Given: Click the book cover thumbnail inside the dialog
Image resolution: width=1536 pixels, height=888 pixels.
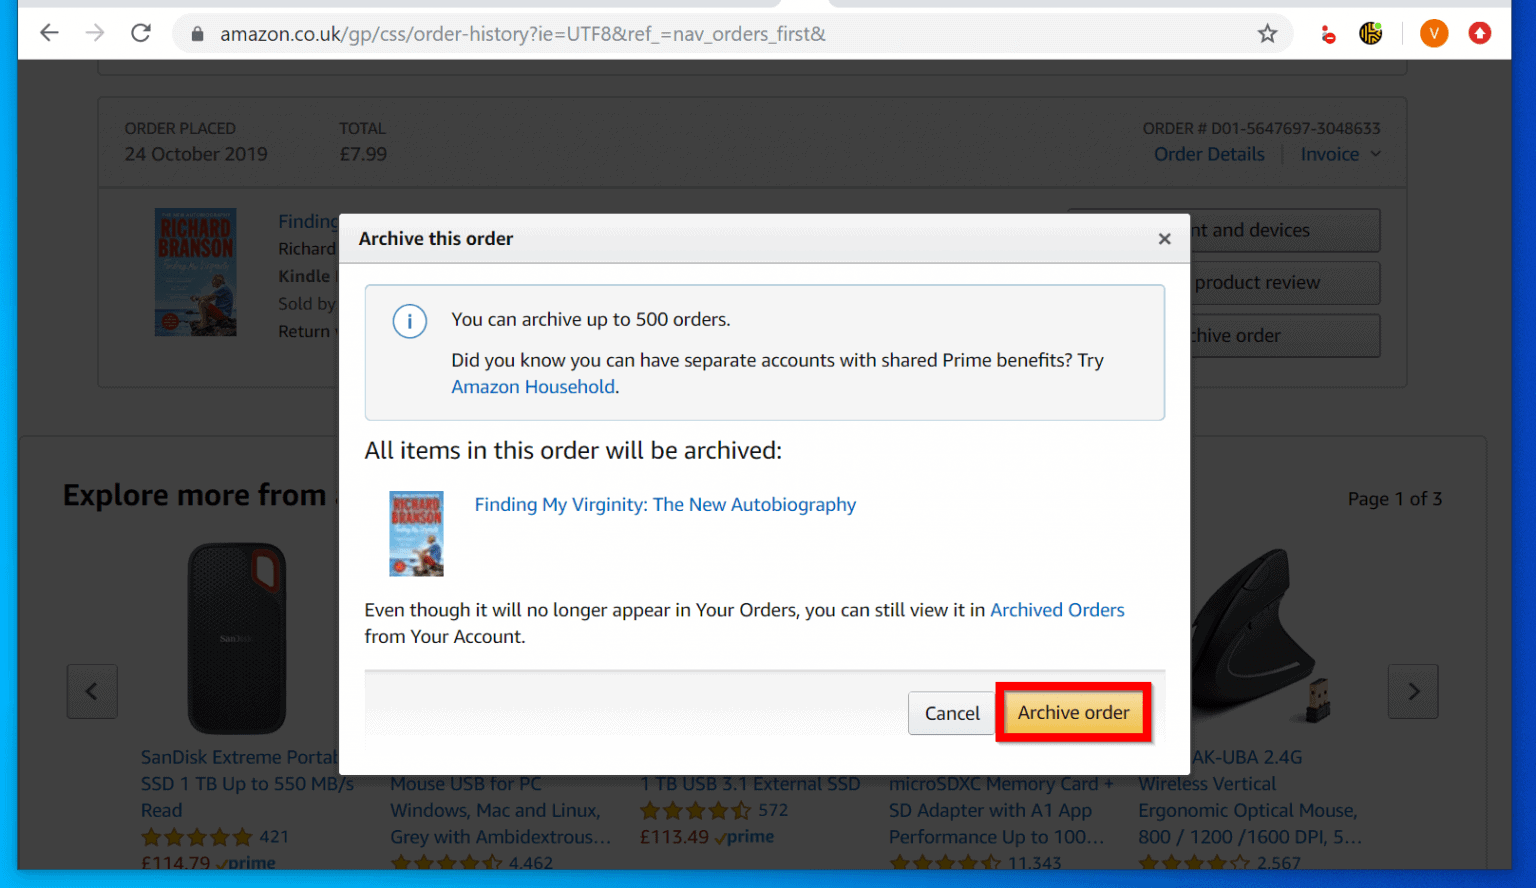Looking at the screenshot, I should [416, 534].
